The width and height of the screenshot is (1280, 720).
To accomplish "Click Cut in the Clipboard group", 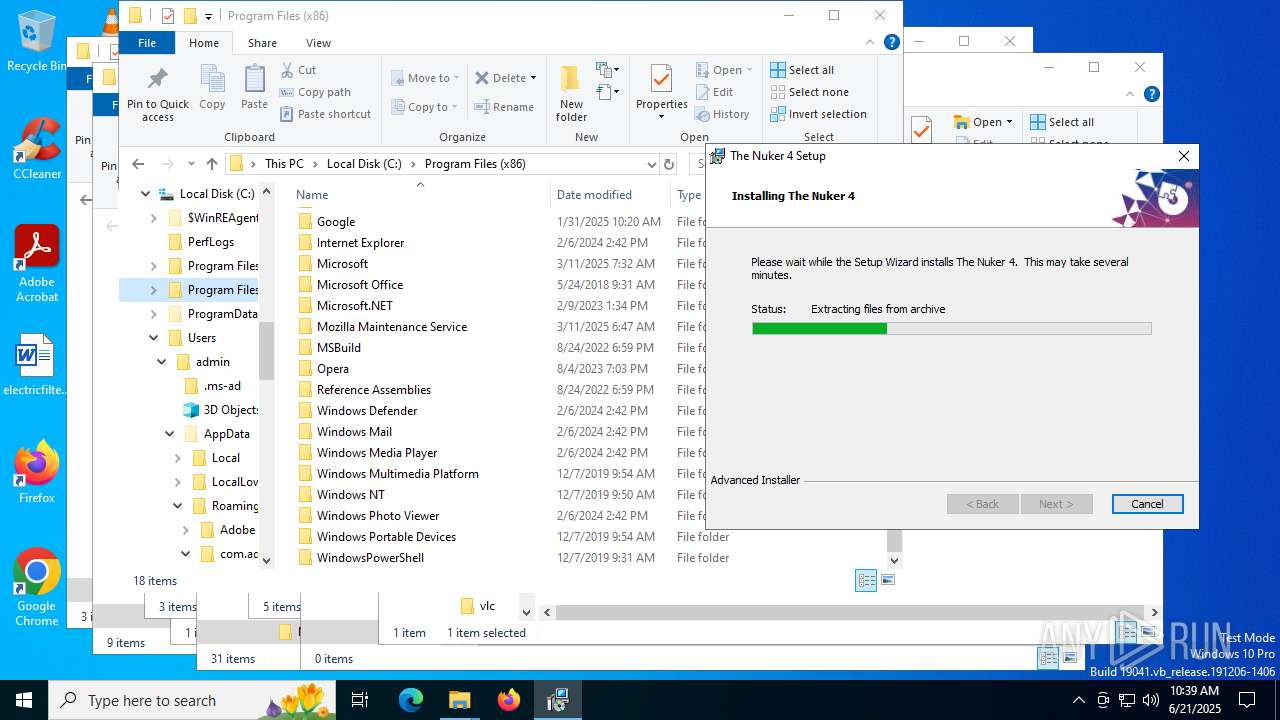I will 298,70.
